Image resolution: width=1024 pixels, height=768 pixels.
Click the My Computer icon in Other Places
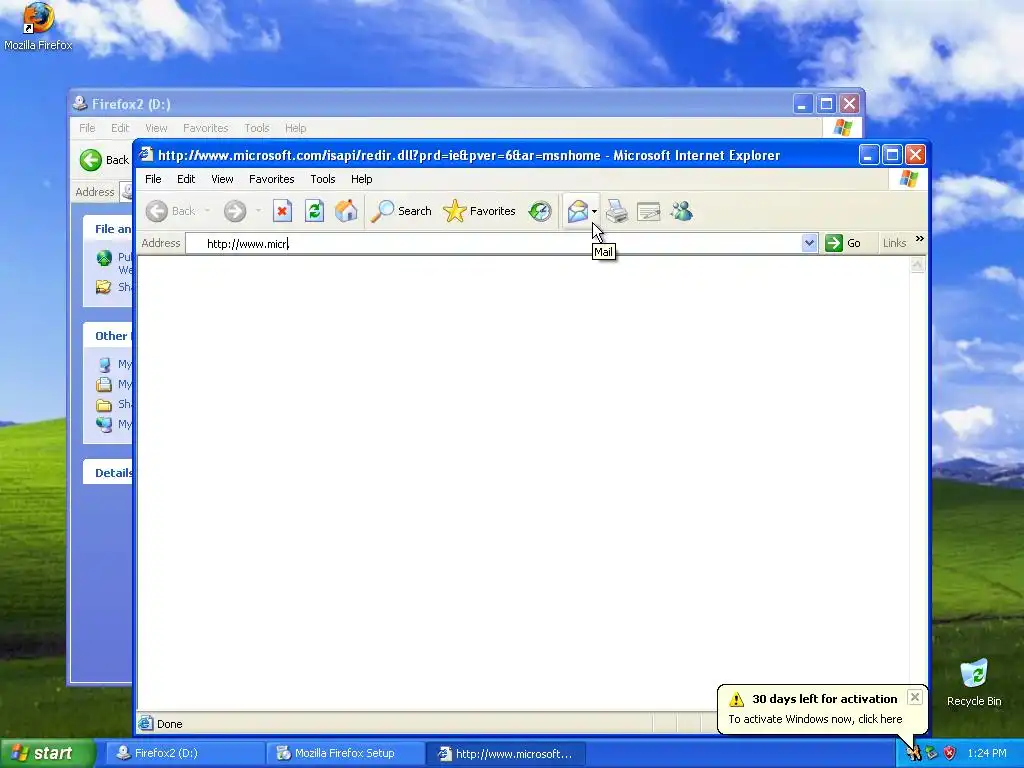pyautogui.click(x=104, y=364)
